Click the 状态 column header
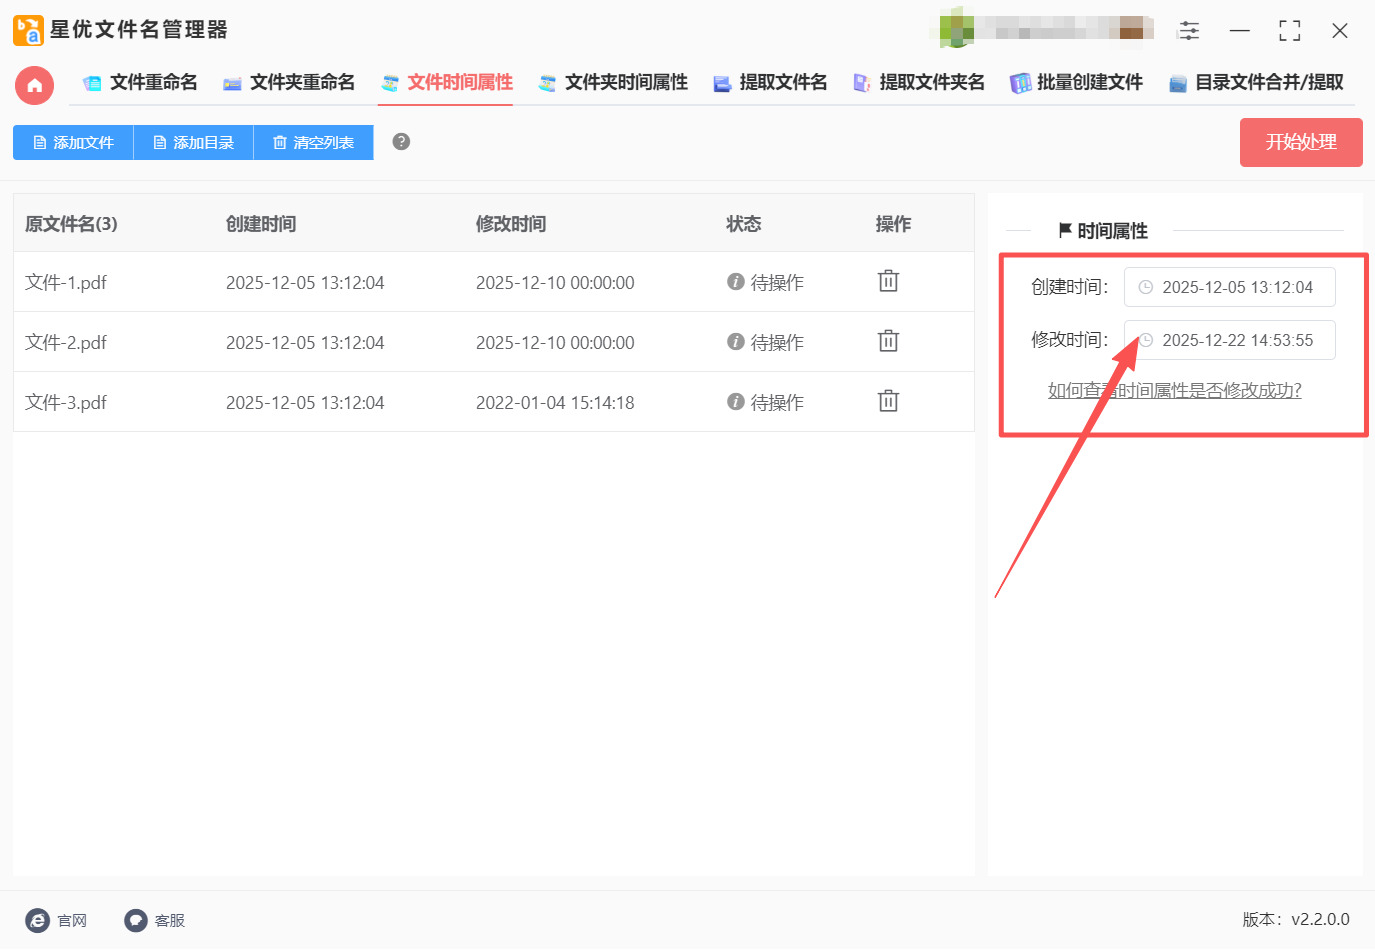This screenshot has width=1375, height=950. [744, 224]
